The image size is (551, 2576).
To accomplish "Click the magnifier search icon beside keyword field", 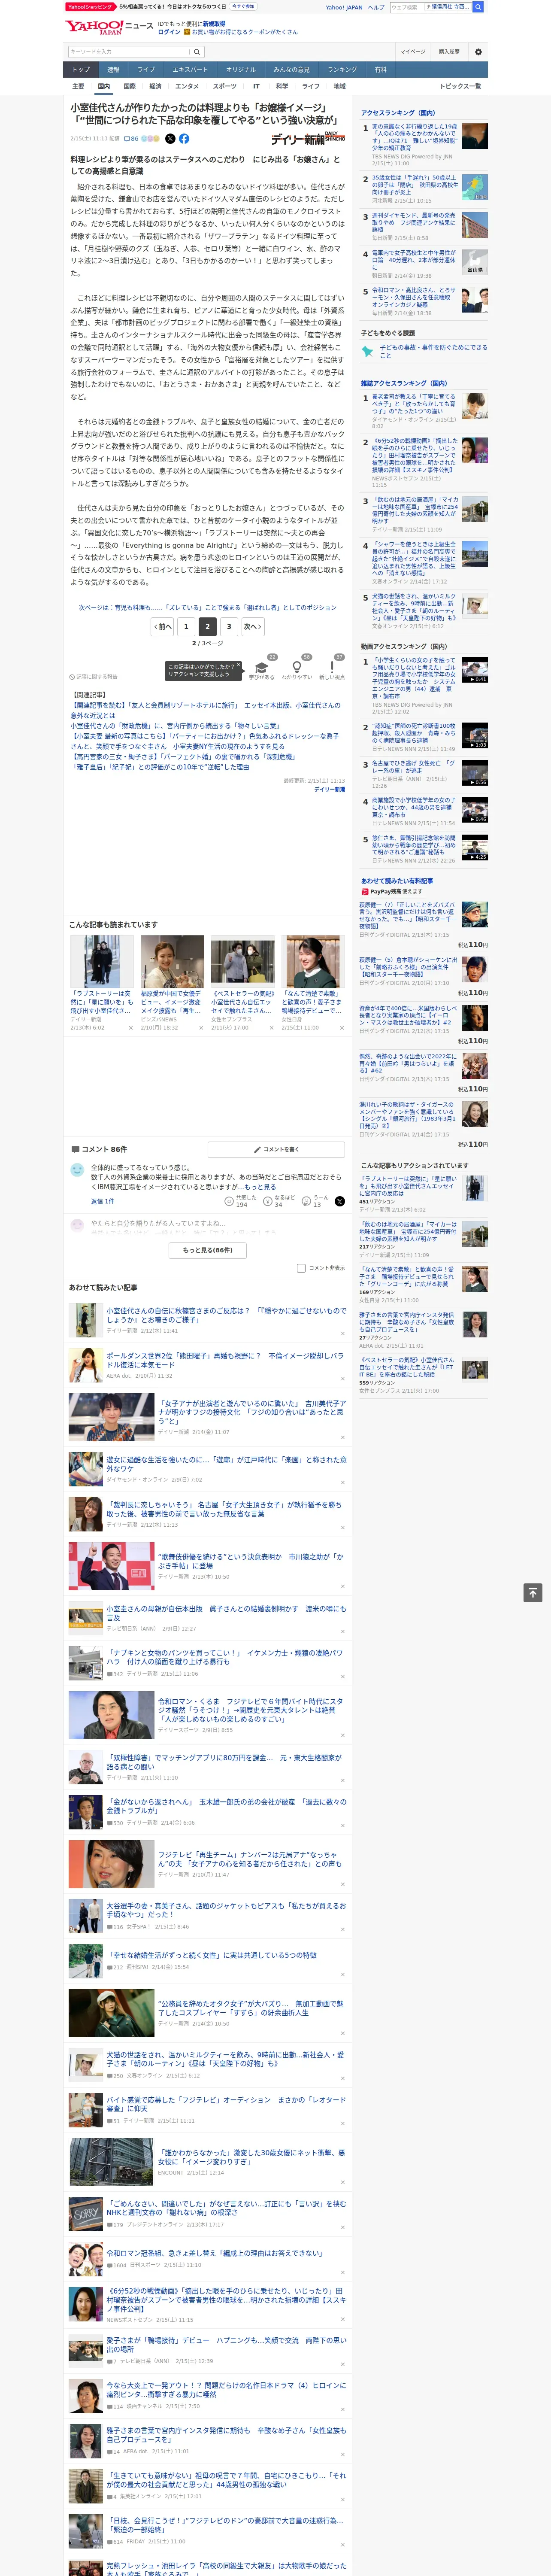I will [x=197, y=52].
